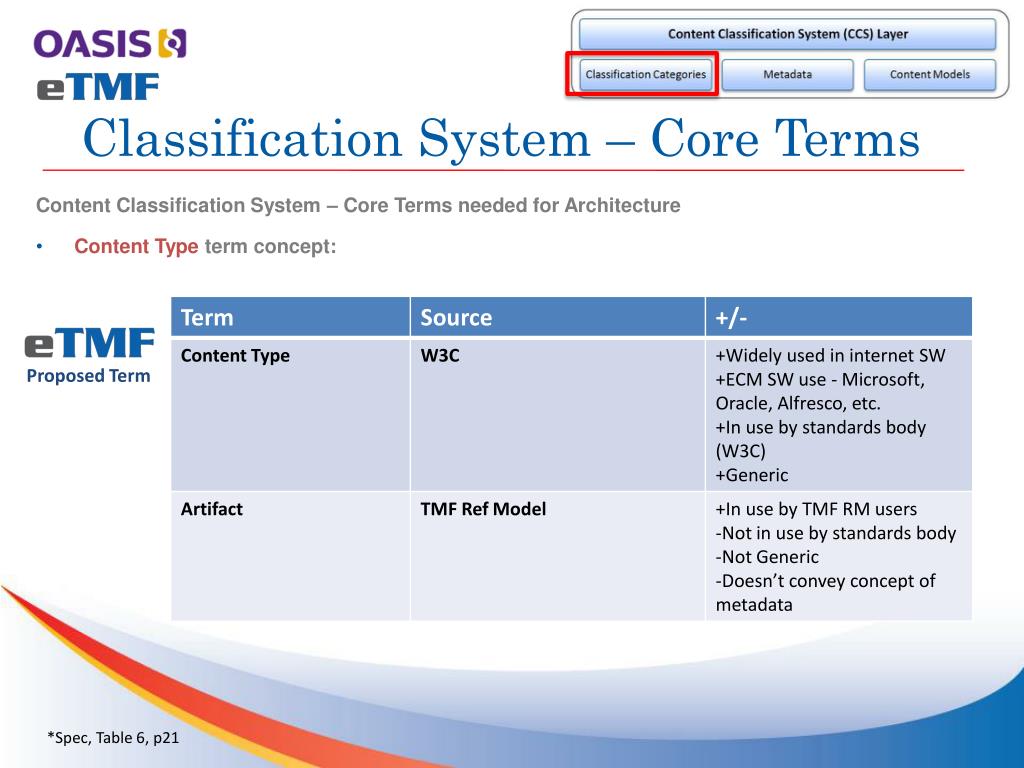This screenshot has height=768, width=1024.
Task: Click the -Not Generic line
Action: tap(767, 557)
